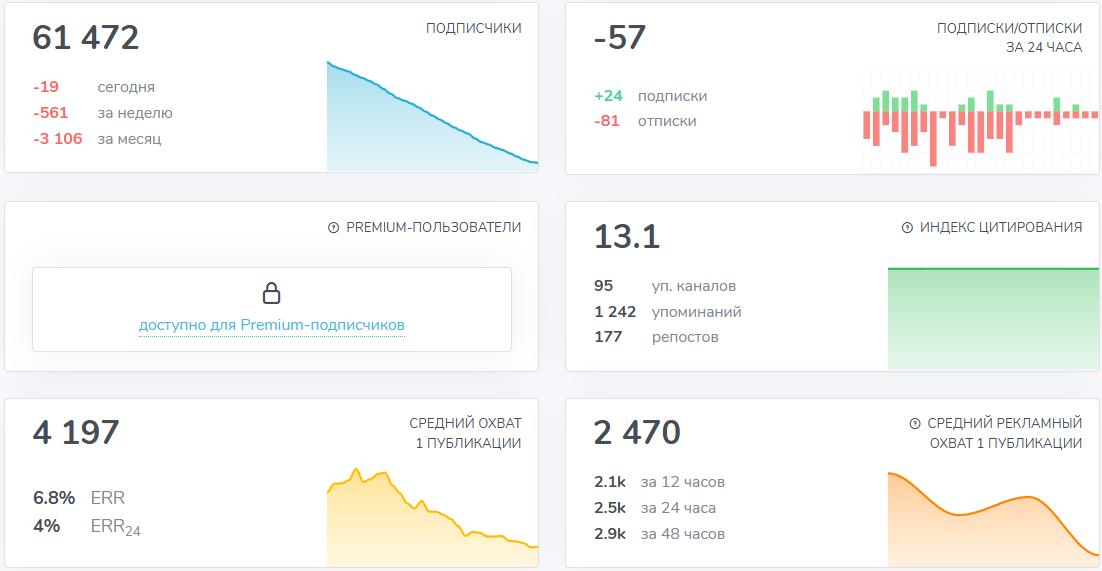1102x571 pixels.
Task: Click the 'уп. каналов' label
Action: (x=694, y=286)
